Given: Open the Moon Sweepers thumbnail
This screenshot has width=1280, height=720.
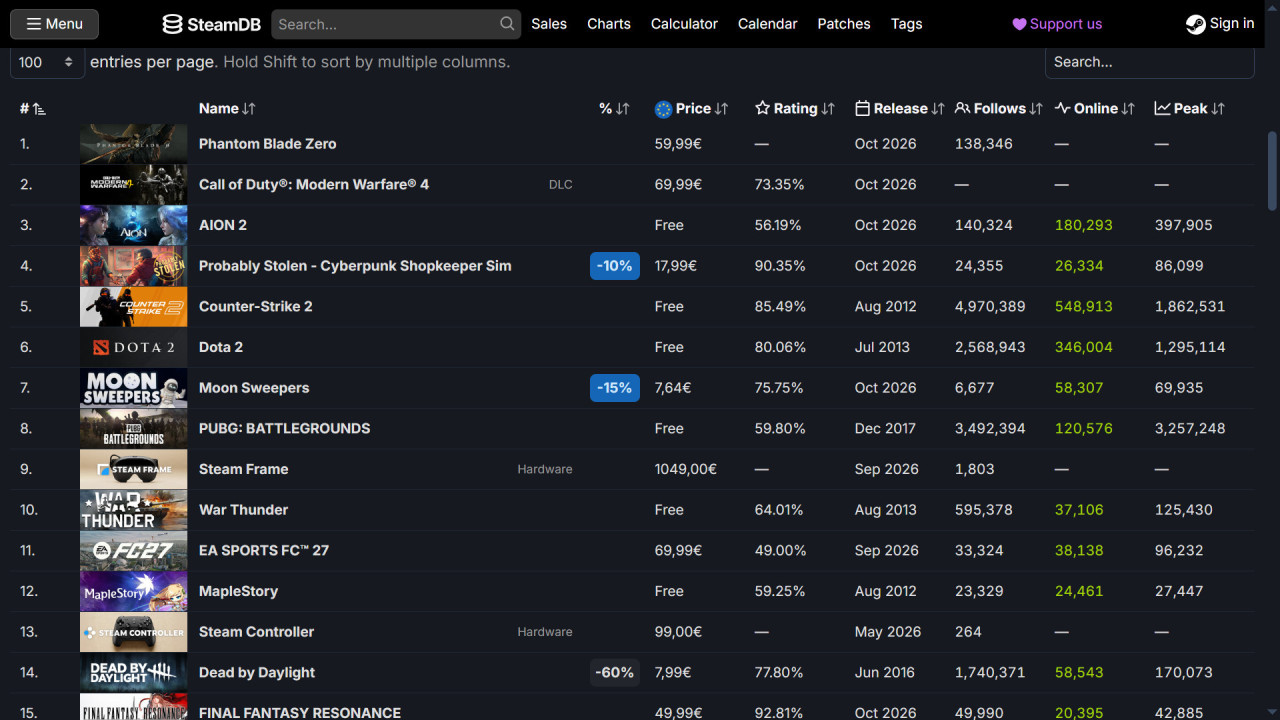Looking at the screenshot, I should [133, 388].
